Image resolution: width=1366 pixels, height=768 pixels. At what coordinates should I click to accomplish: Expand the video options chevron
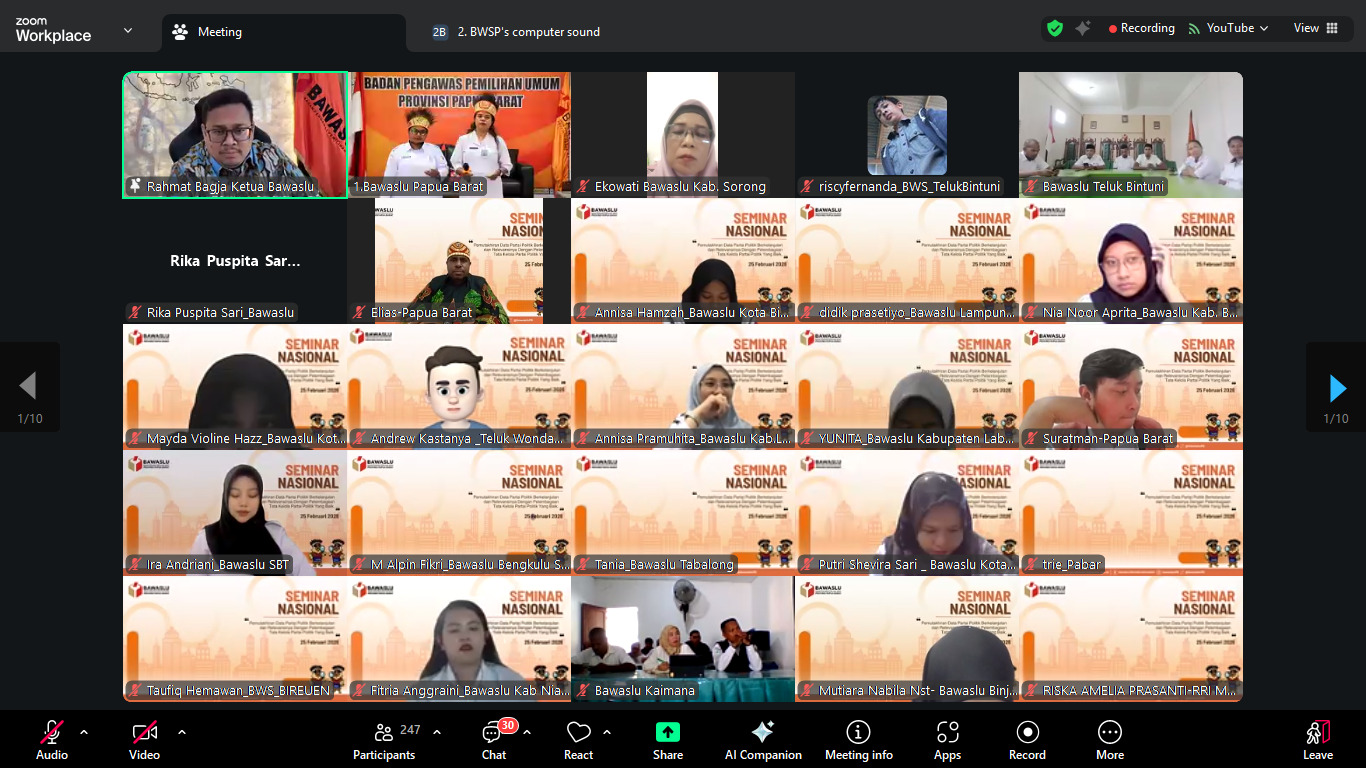pyautogui.click(x=182, y=732)
